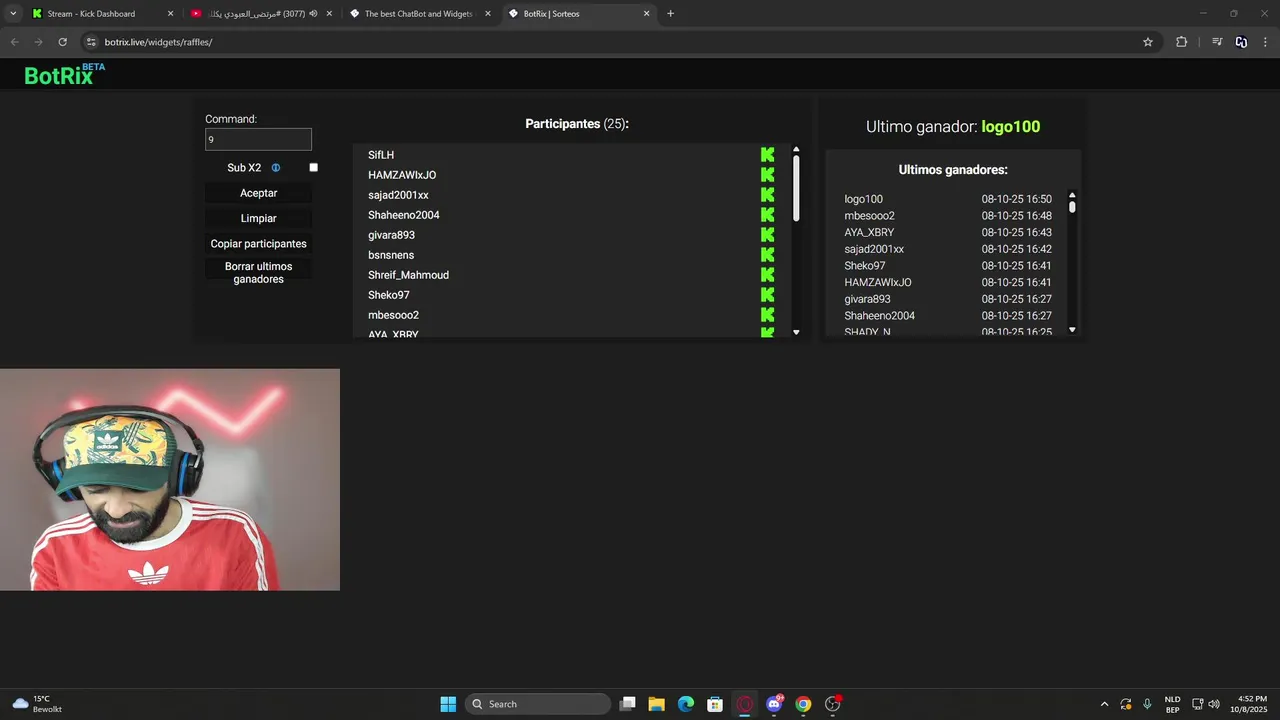Click the Limpiar button

(258, 218)
